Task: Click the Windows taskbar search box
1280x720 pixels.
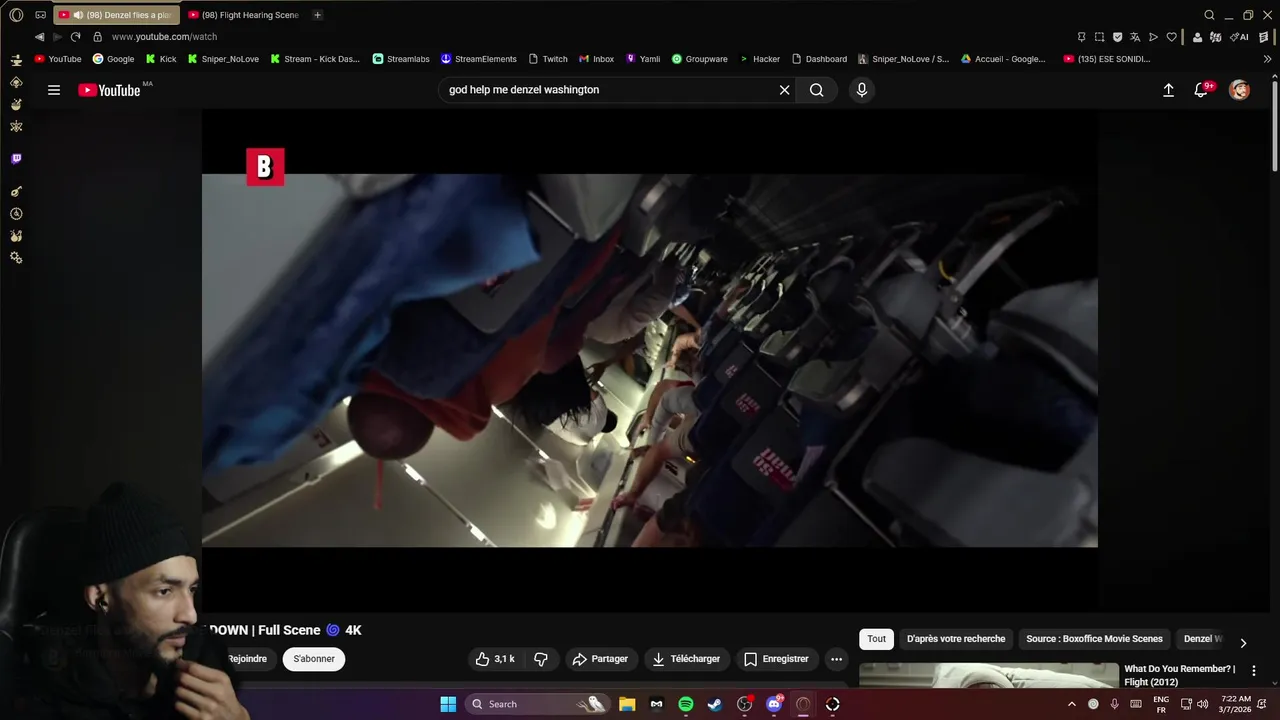Action: pos(539,704)
